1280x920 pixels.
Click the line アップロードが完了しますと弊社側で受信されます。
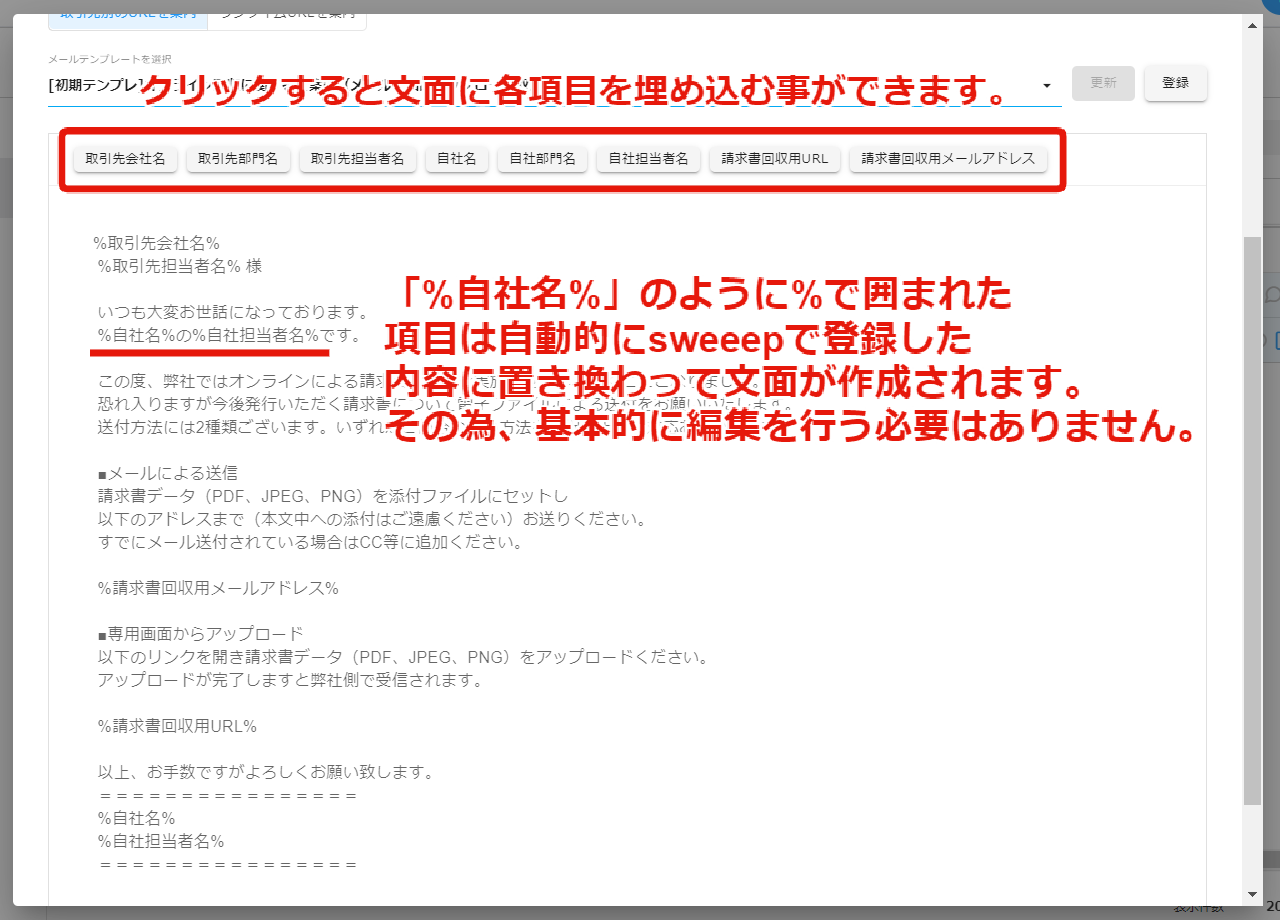(x=290, y=681)
